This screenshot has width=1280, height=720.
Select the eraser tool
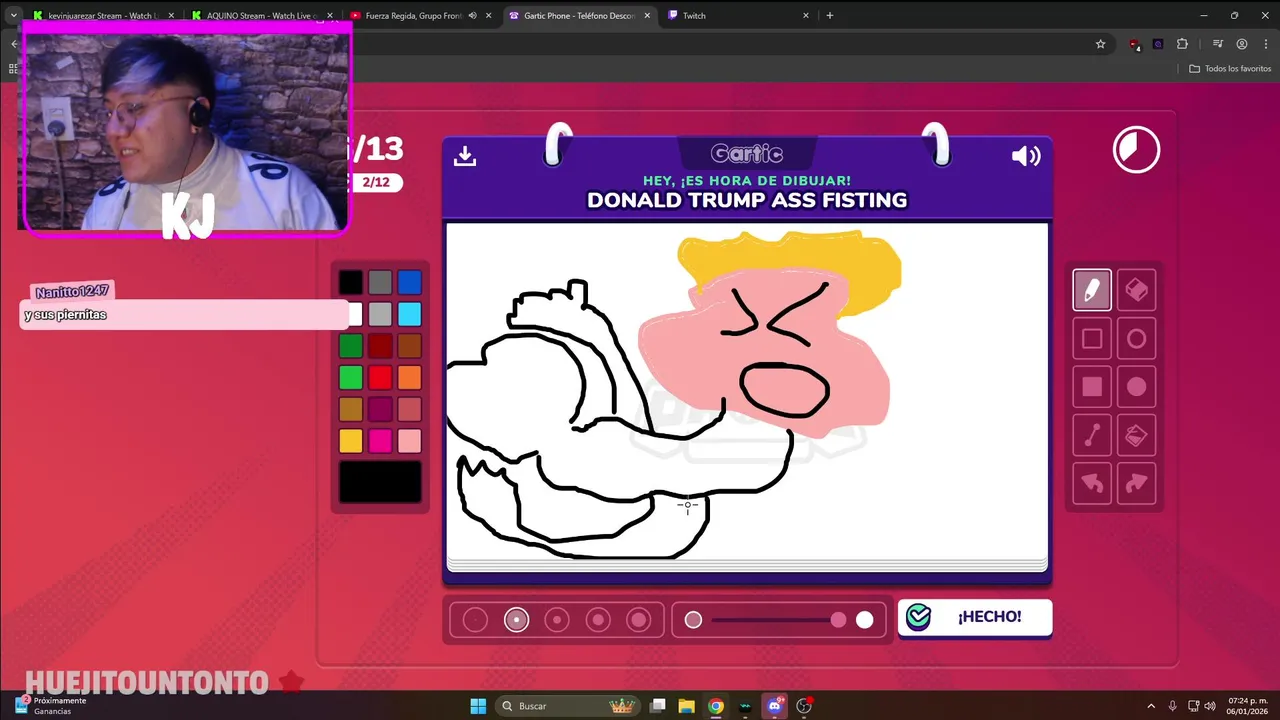pyautogui.click(x=1136, y=290)
